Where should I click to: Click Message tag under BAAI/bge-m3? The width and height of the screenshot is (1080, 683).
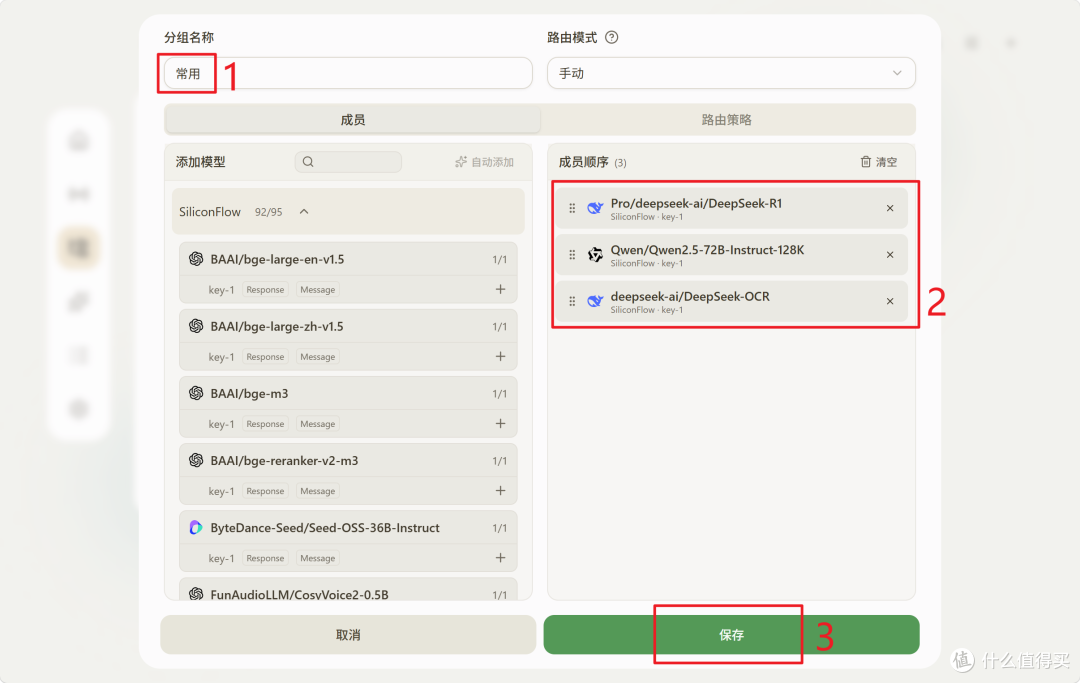(318, 424)
